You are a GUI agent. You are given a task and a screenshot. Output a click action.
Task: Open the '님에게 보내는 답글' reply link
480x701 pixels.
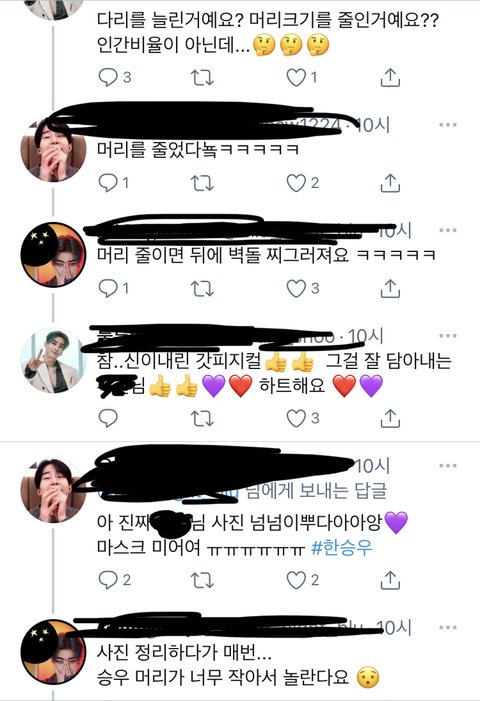pyautogui.click(x=316, y=490)
